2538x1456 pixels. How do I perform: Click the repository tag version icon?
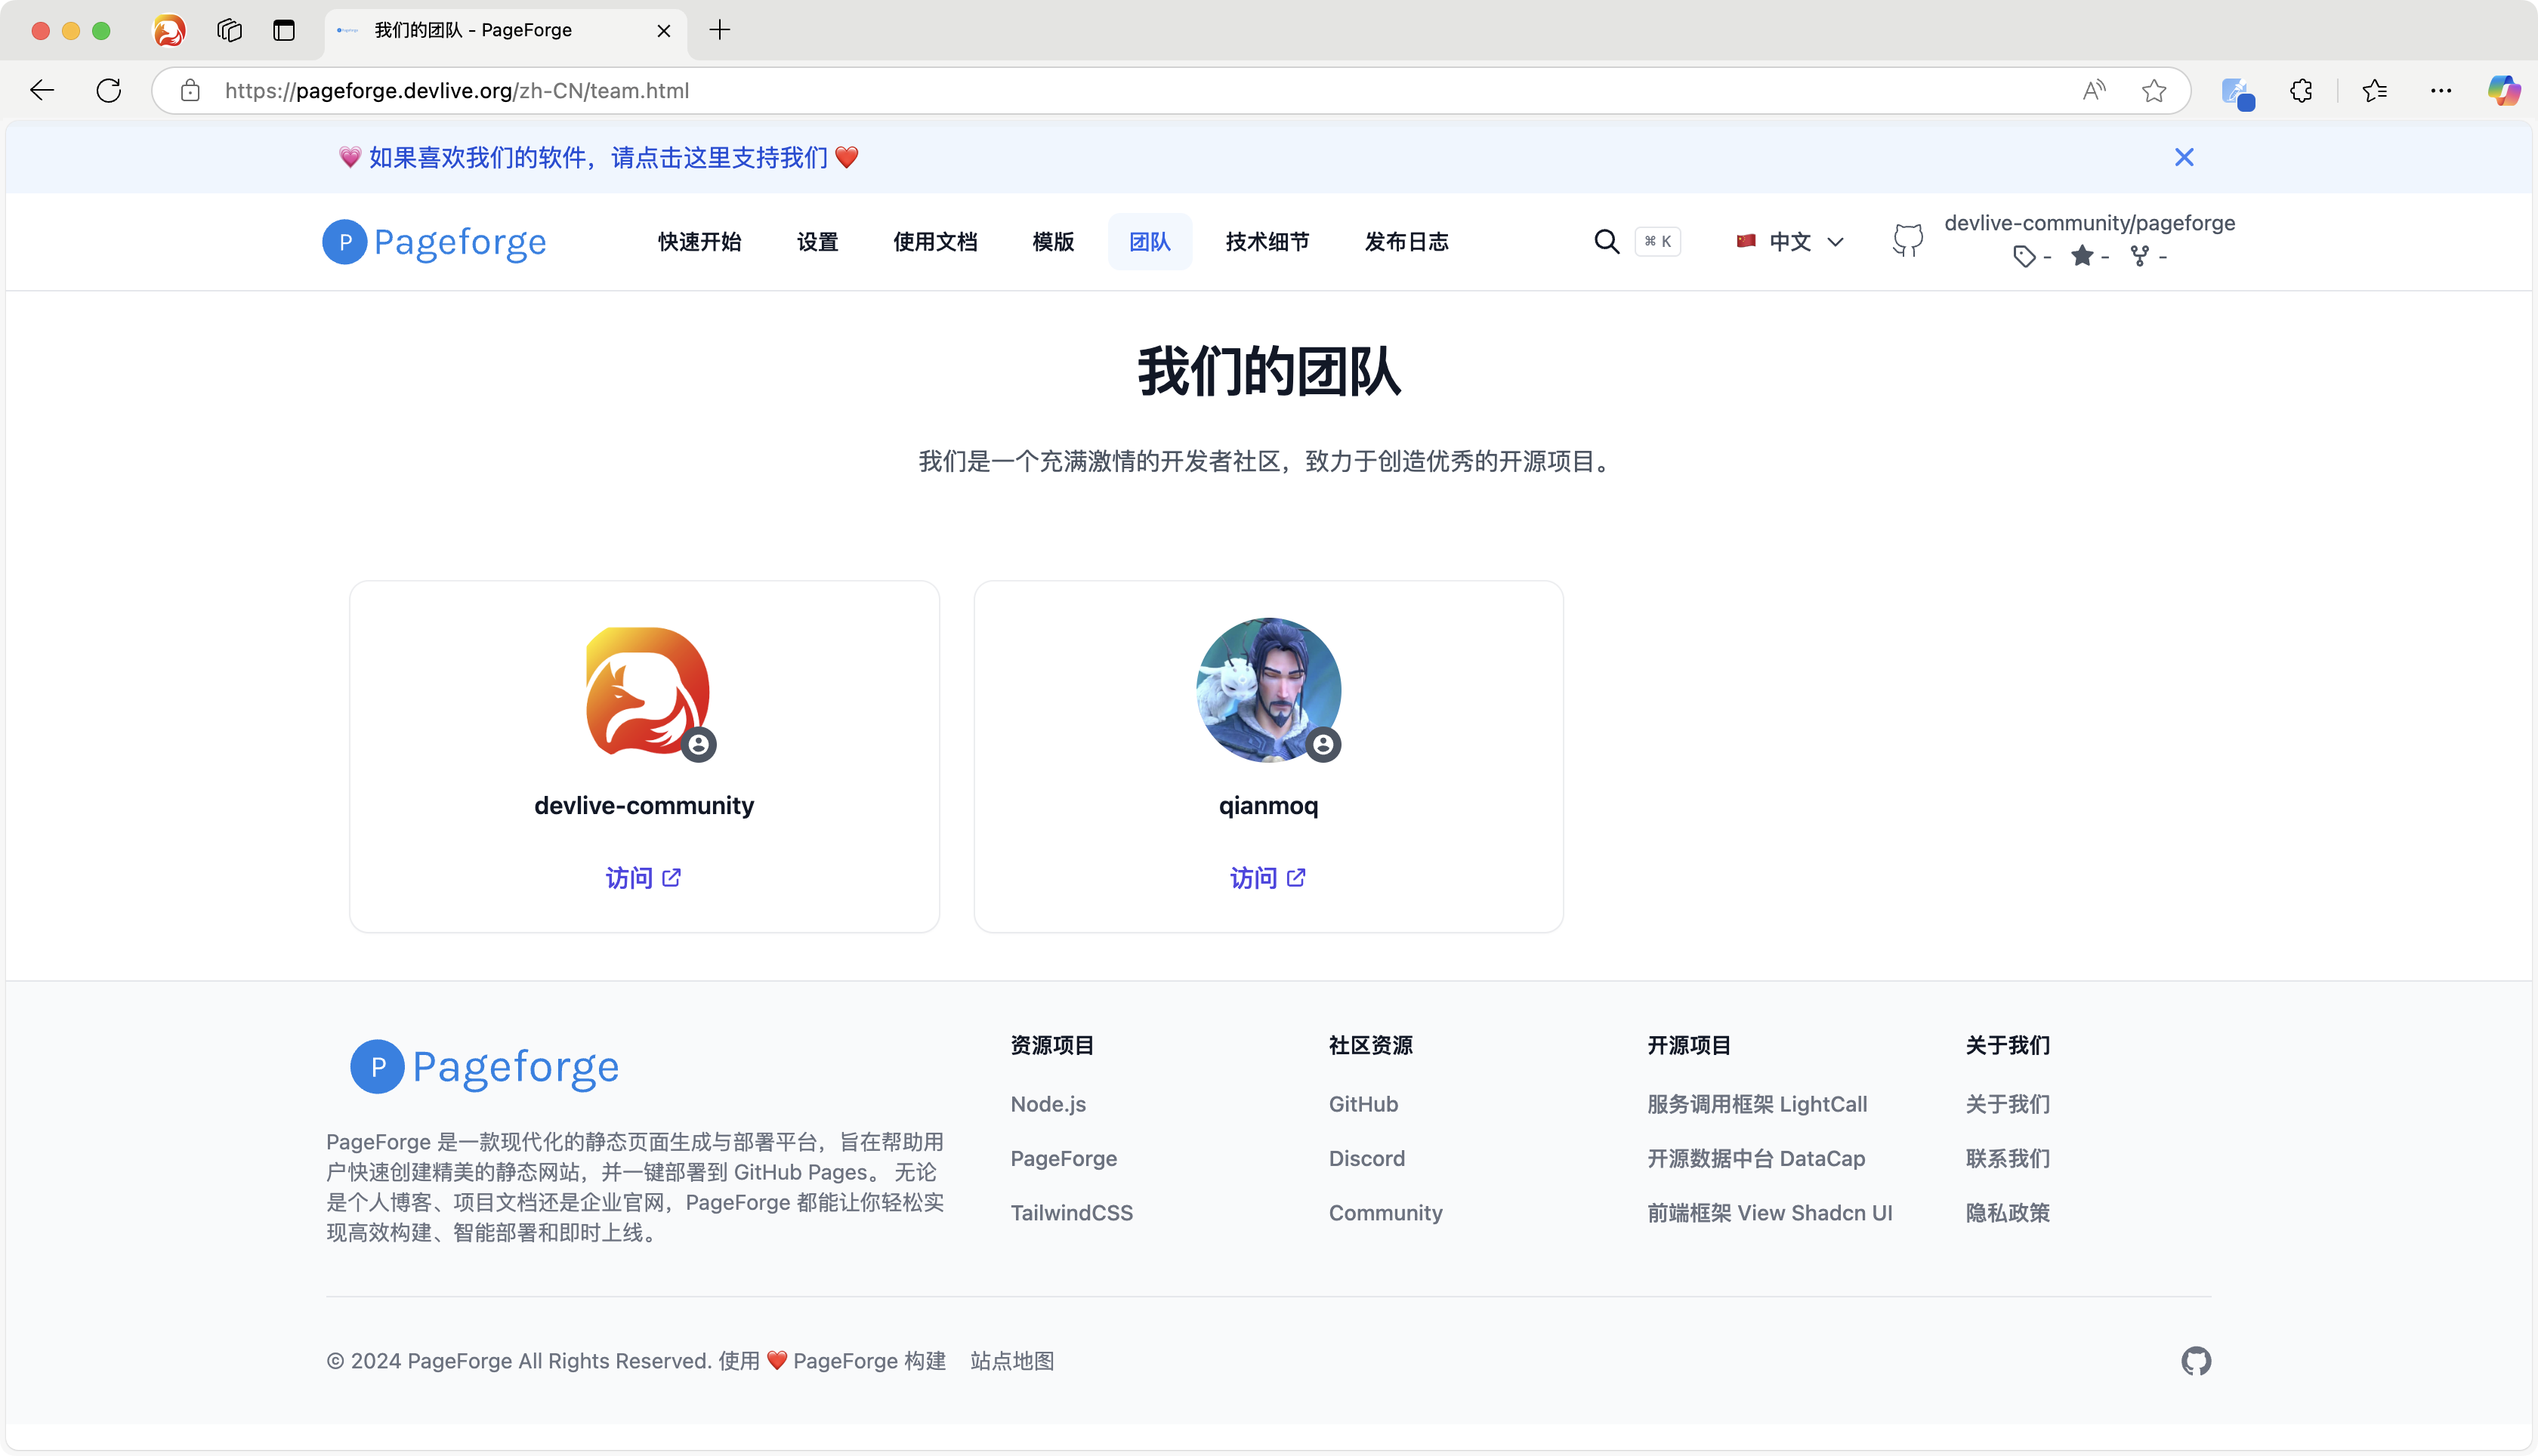tap(2024, 257)
